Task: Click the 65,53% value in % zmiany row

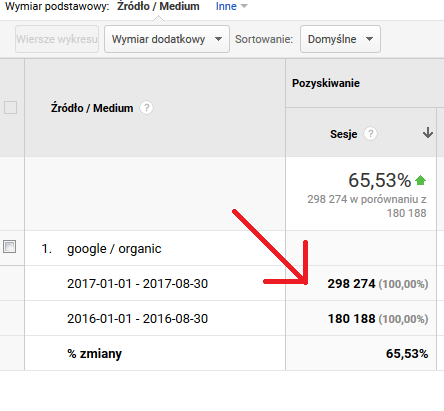Action: [x=407, y=354]
